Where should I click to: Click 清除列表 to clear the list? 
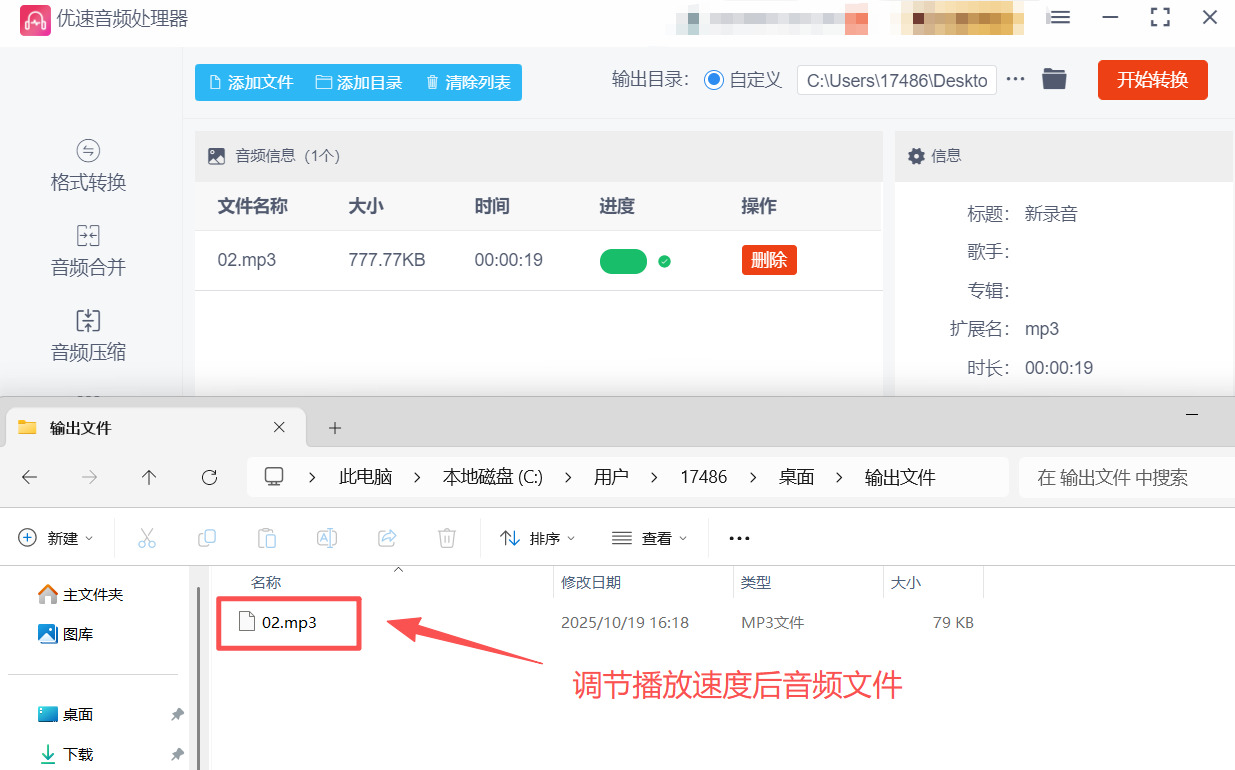pyautogui.click(x=467, y=82)
